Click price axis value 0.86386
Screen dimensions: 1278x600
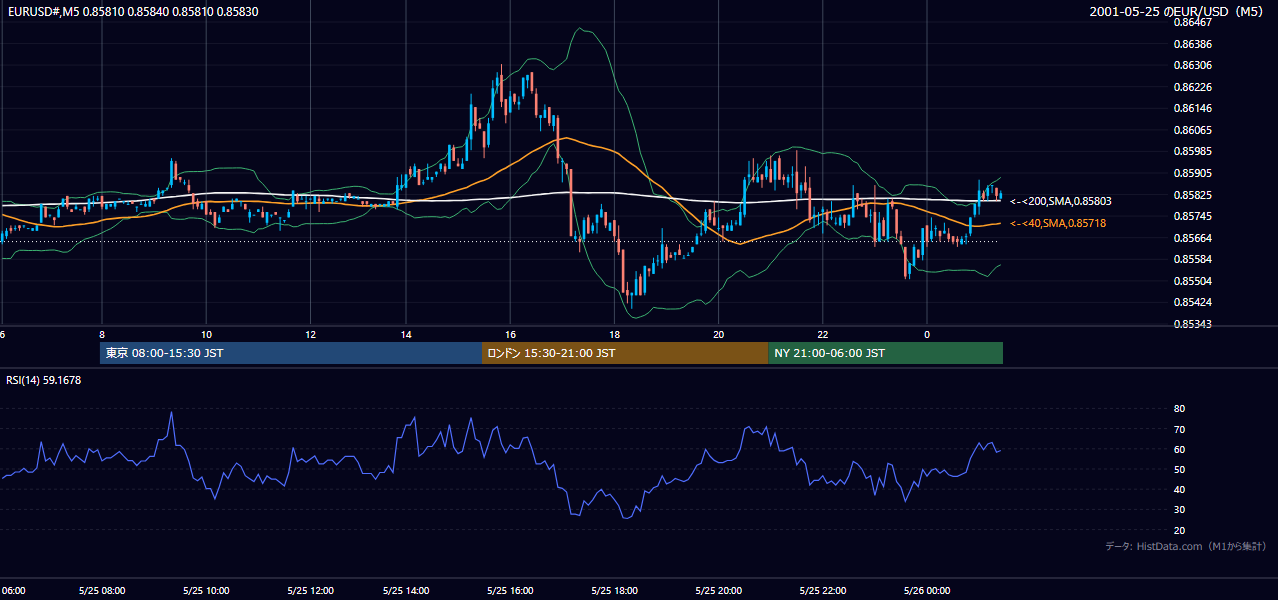(1193, 44)
